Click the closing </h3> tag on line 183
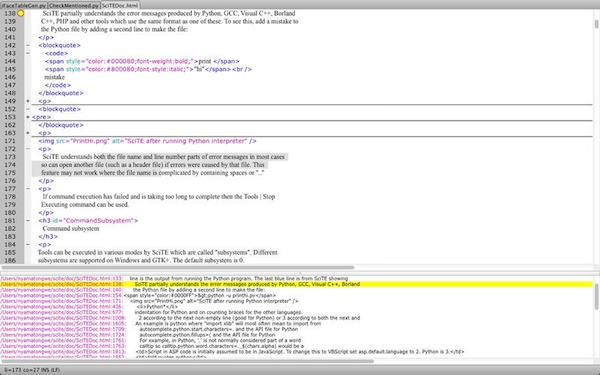Screen dimensions: 600x375 (48, 236)
